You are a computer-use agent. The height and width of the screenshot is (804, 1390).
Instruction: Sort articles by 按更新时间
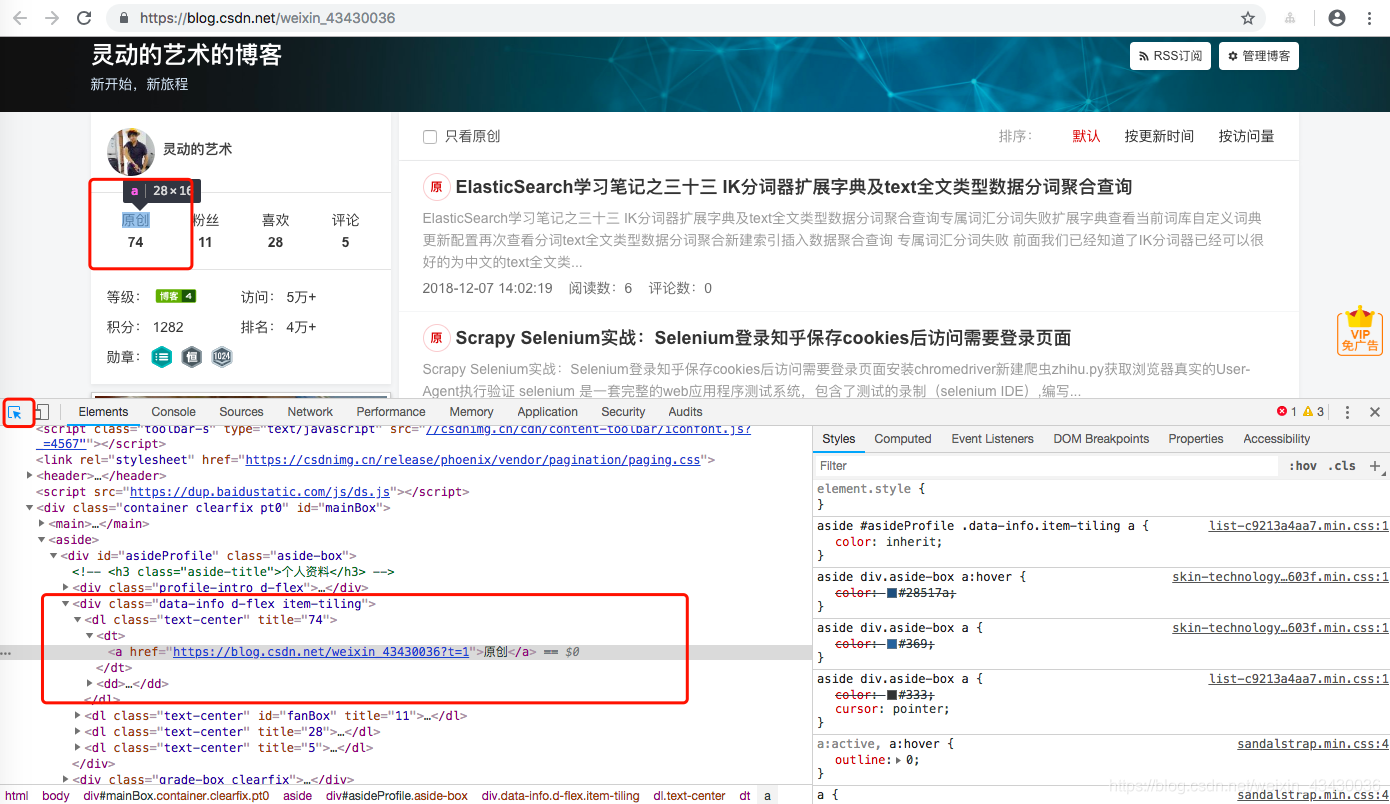(1159, 136)
